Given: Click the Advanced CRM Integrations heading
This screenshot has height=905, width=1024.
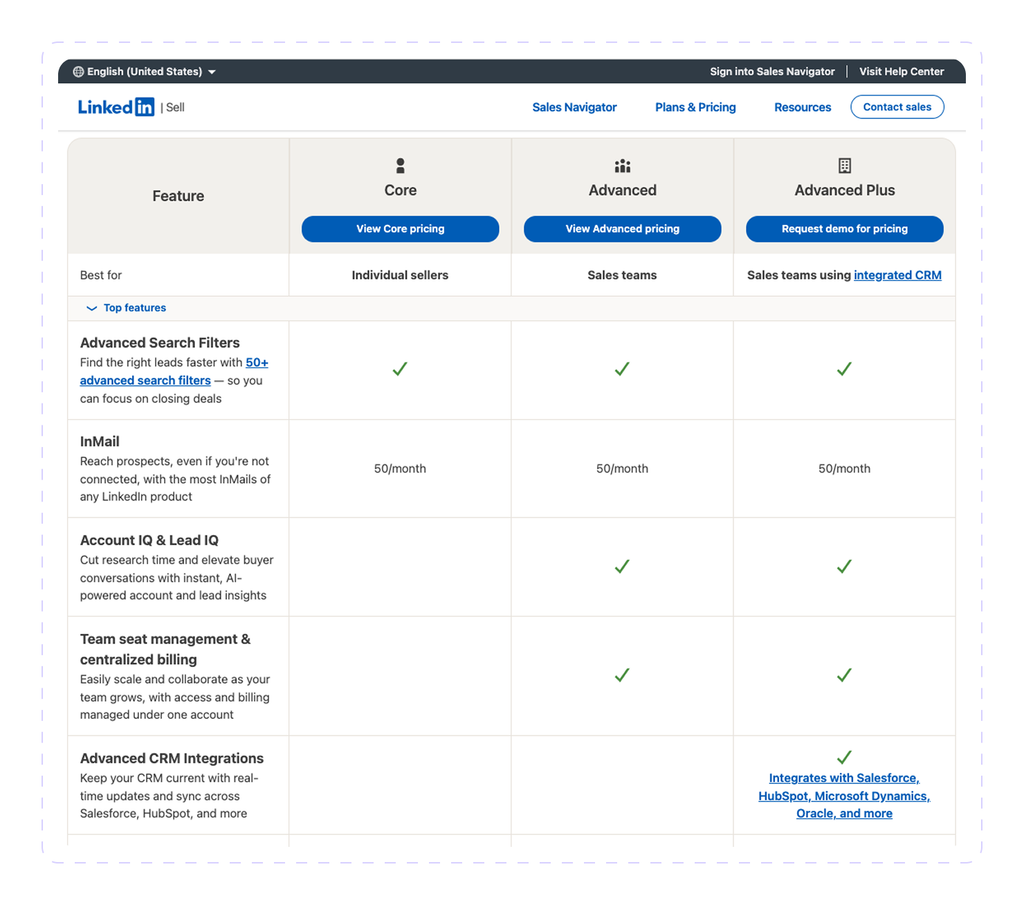Looking at the screenshot, I should click(x=172, y=759).
